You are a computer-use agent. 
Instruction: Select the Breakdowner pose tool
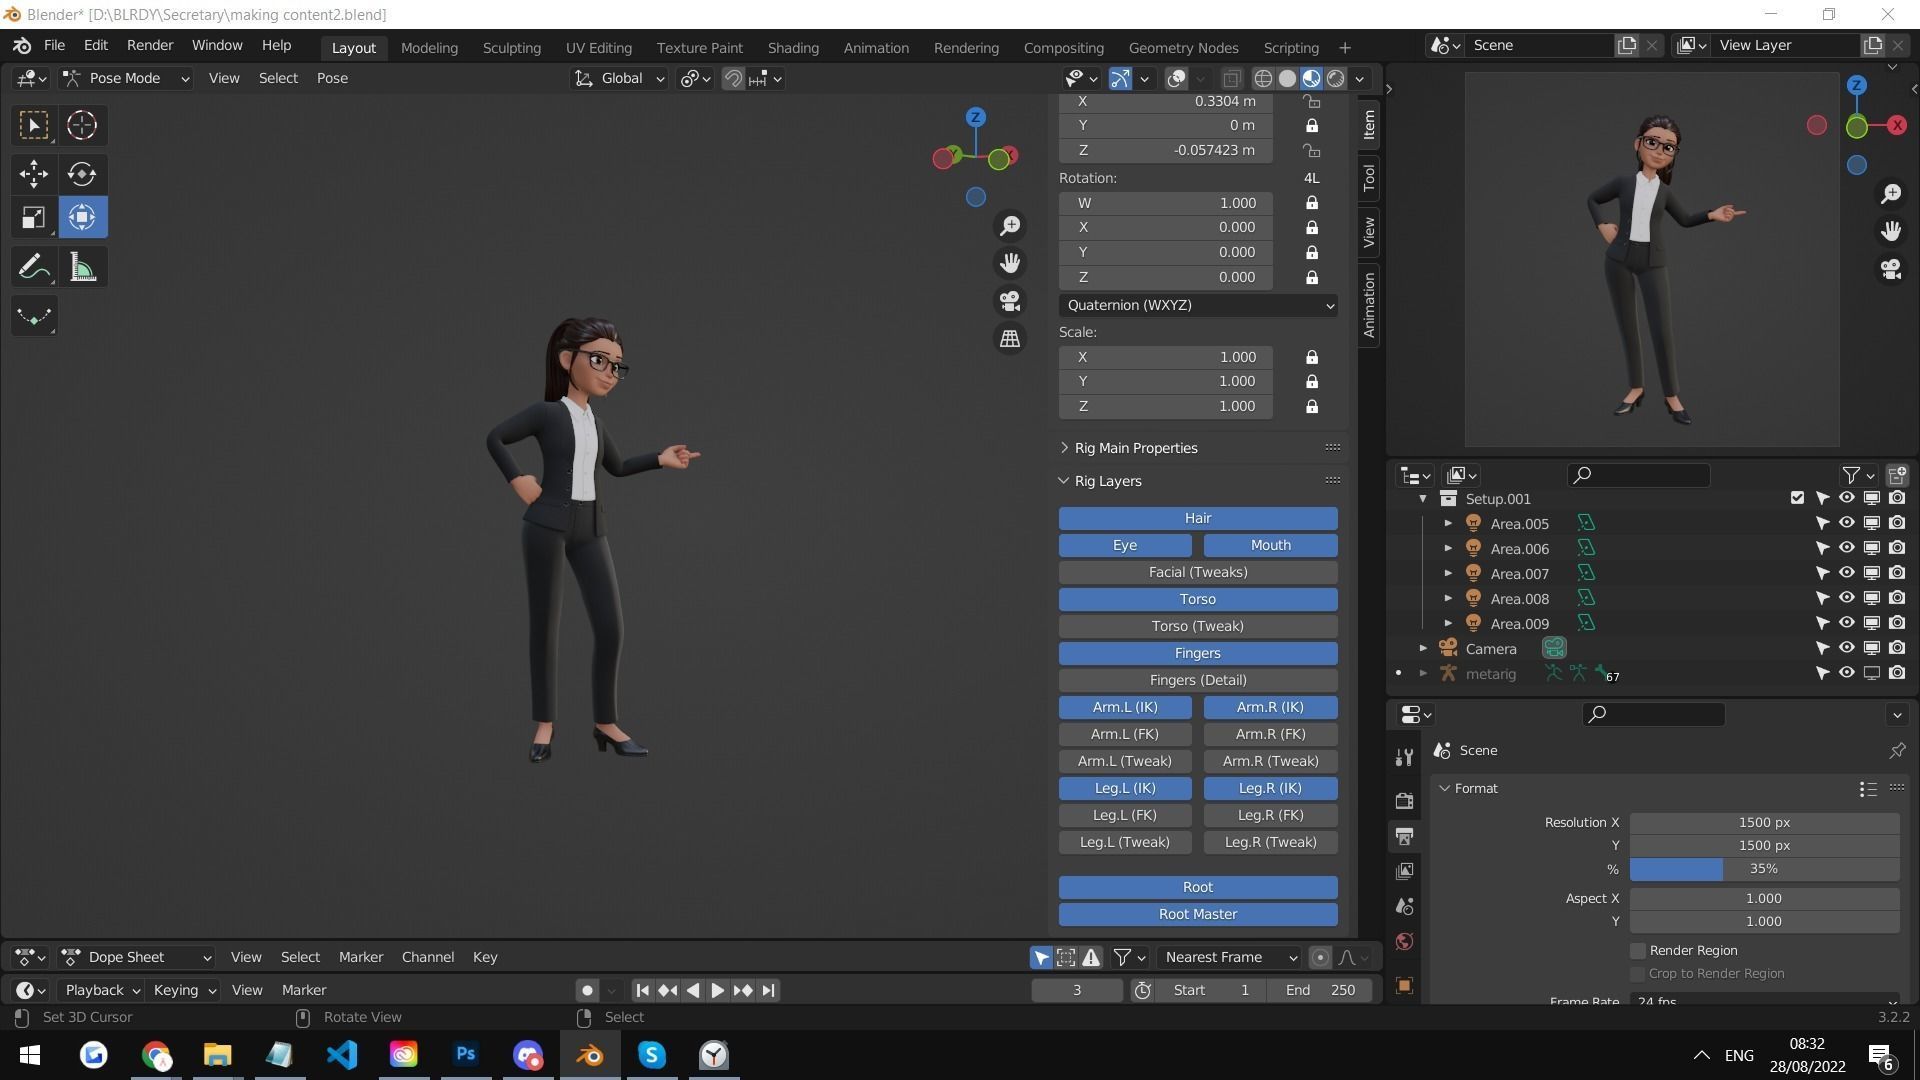pos(34,316)
